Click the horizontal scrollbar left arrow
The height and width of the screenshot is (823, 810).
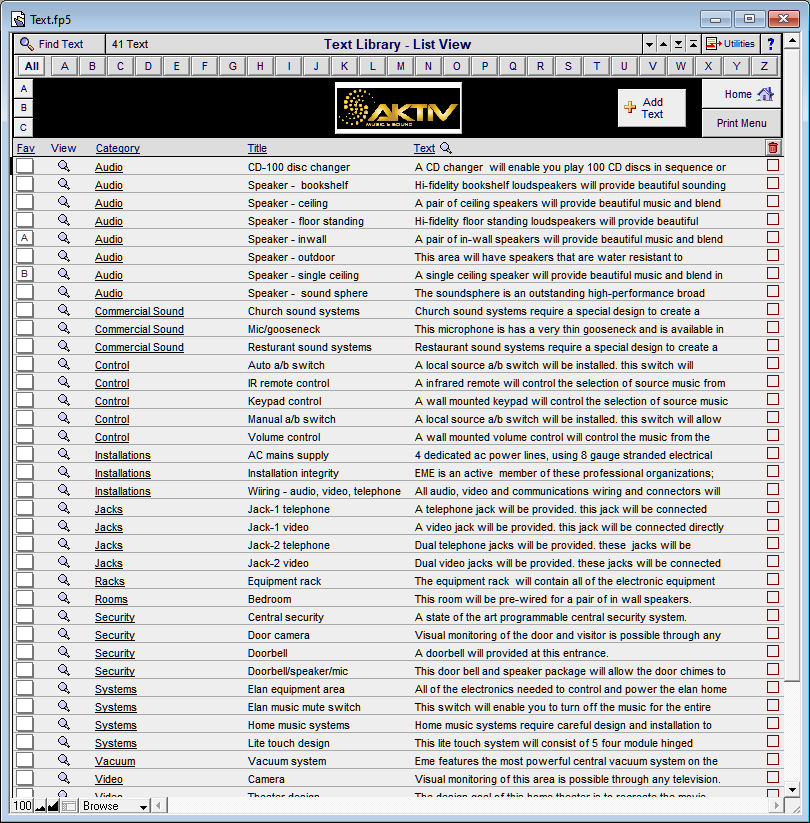click(159, 805)
